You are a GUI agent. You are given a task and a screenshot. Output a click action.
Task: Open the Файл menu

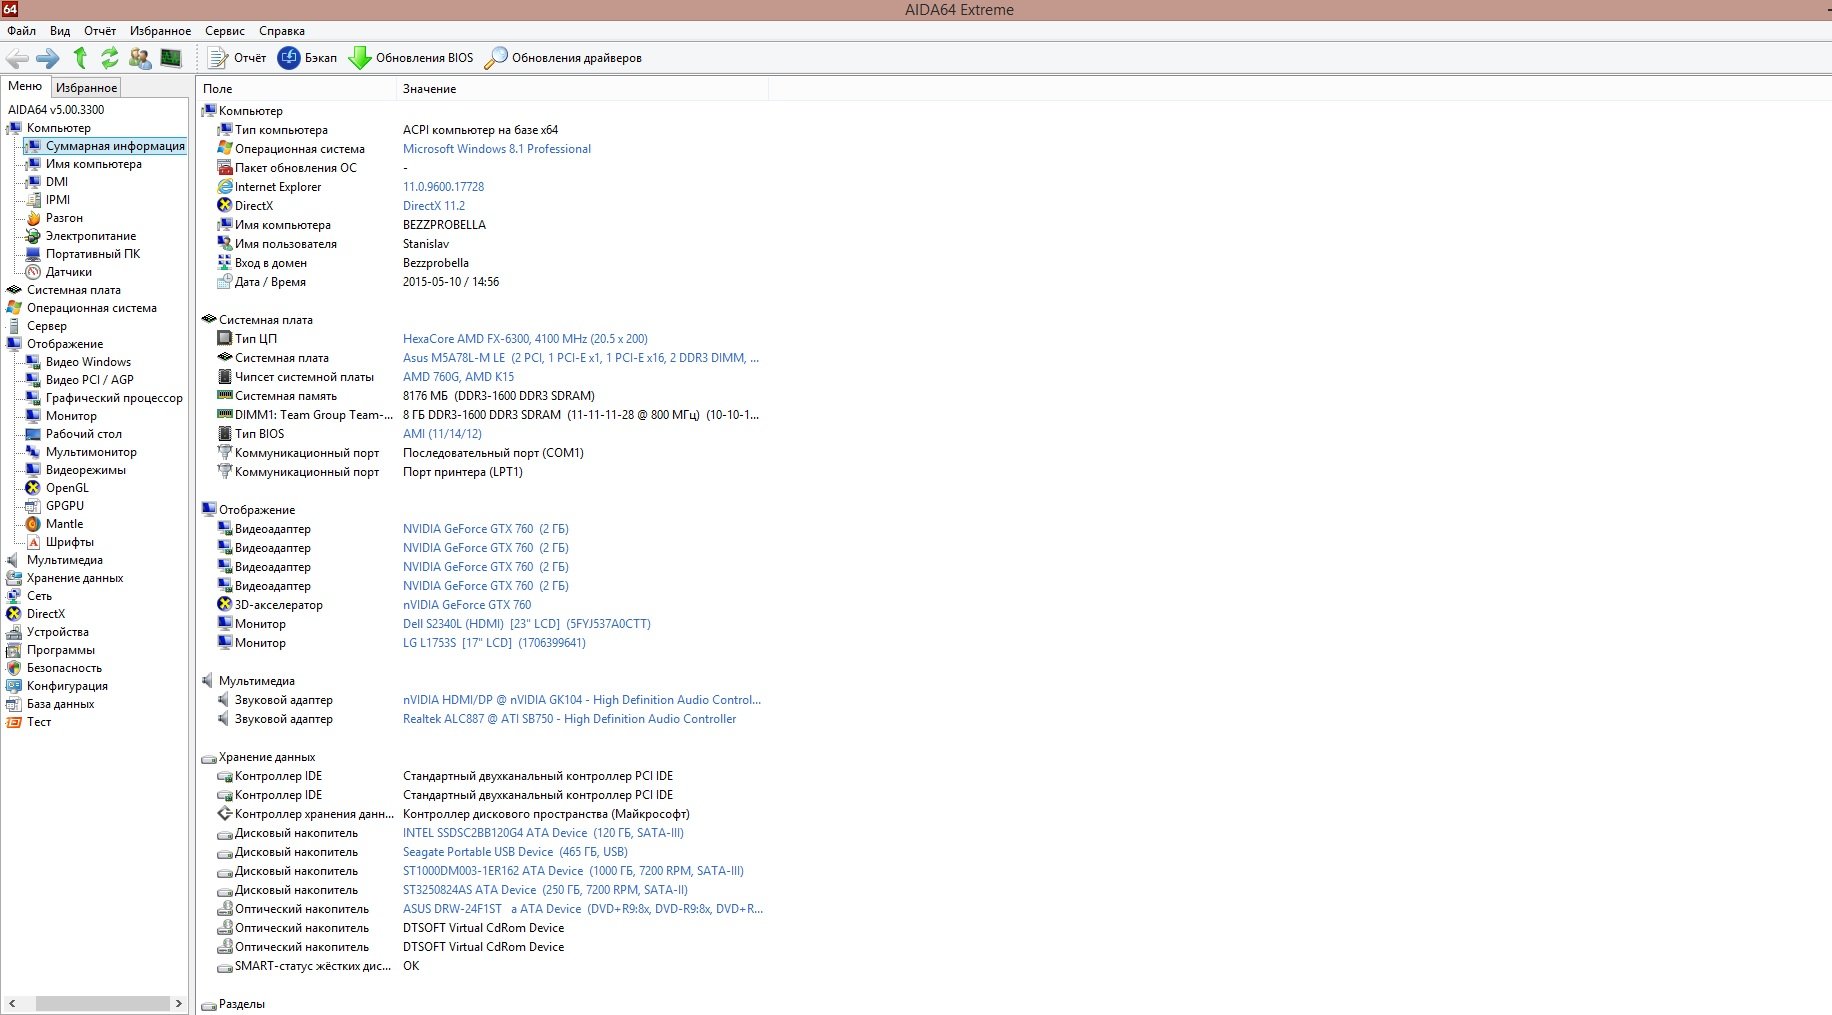(x=21, y=31)
